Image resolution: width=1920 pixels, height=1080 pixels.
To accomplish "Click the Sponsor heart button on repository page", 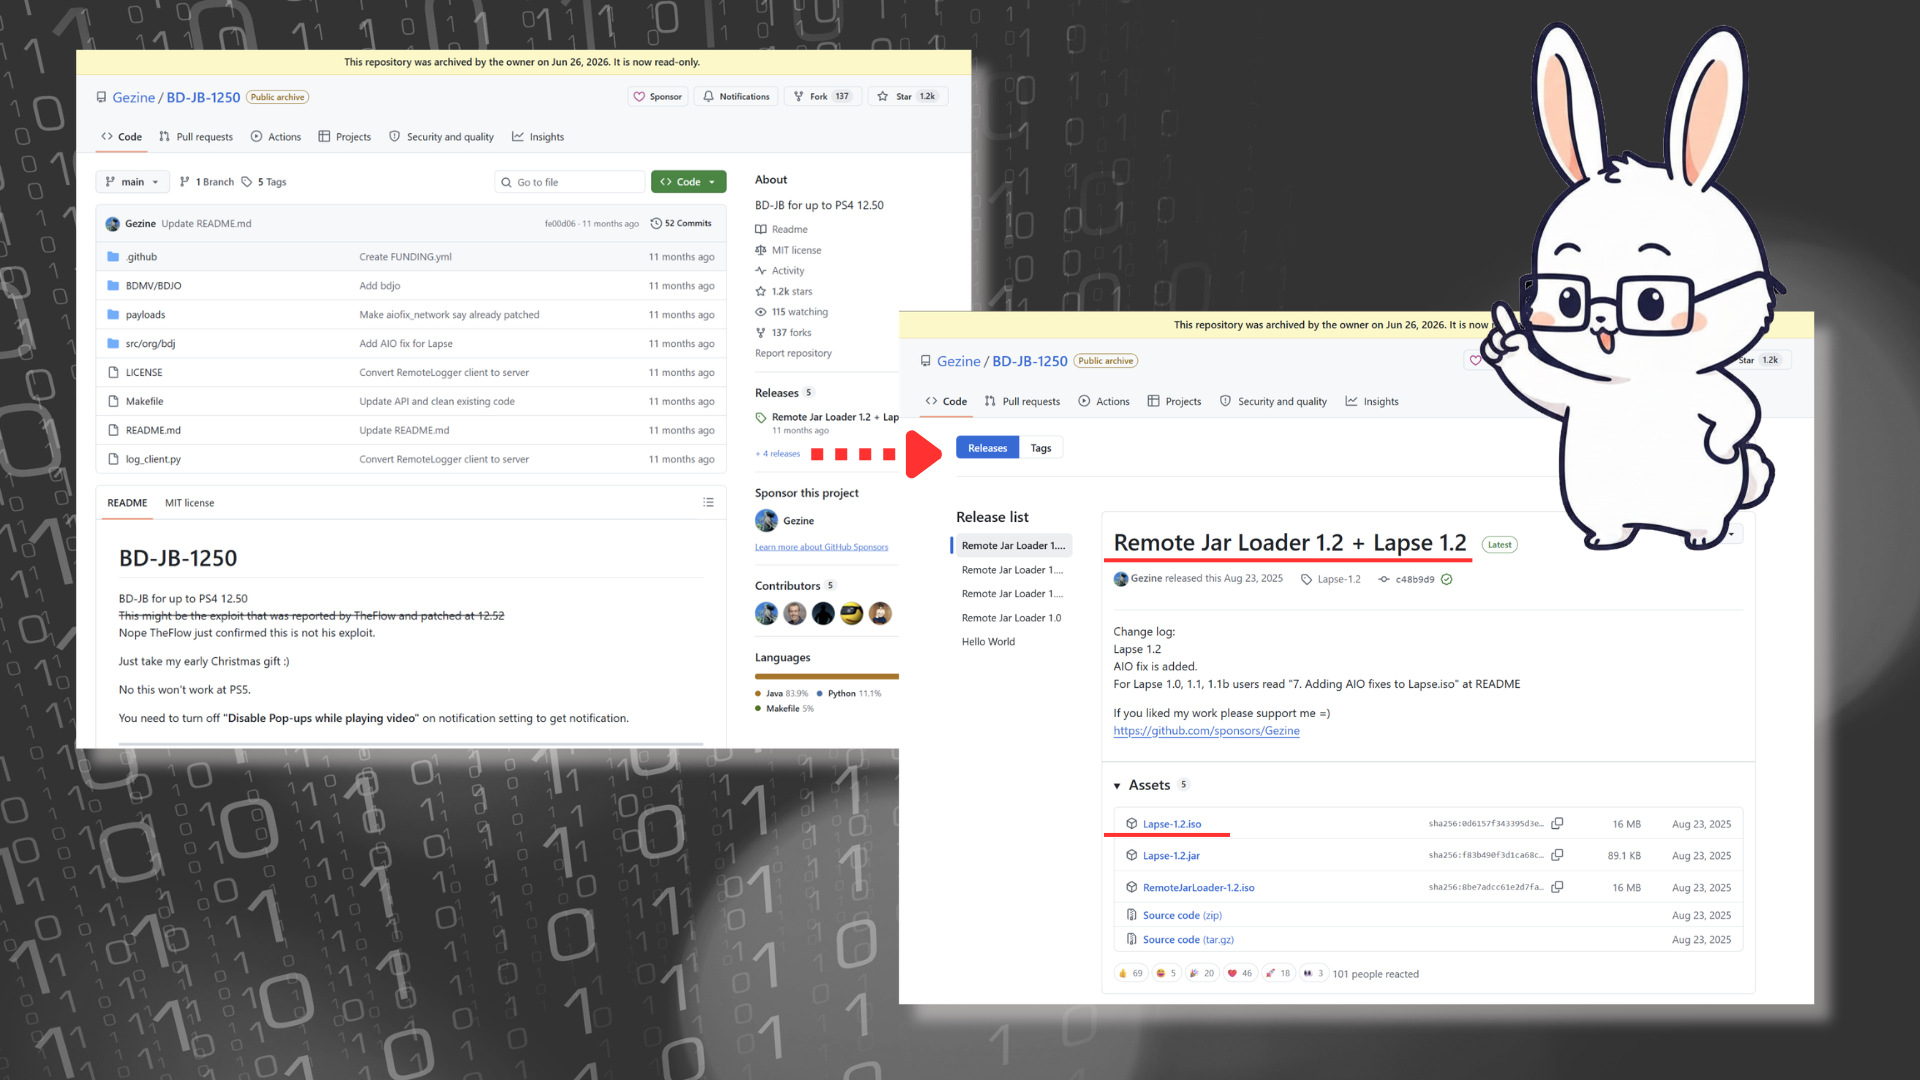I will coord(658,97).
